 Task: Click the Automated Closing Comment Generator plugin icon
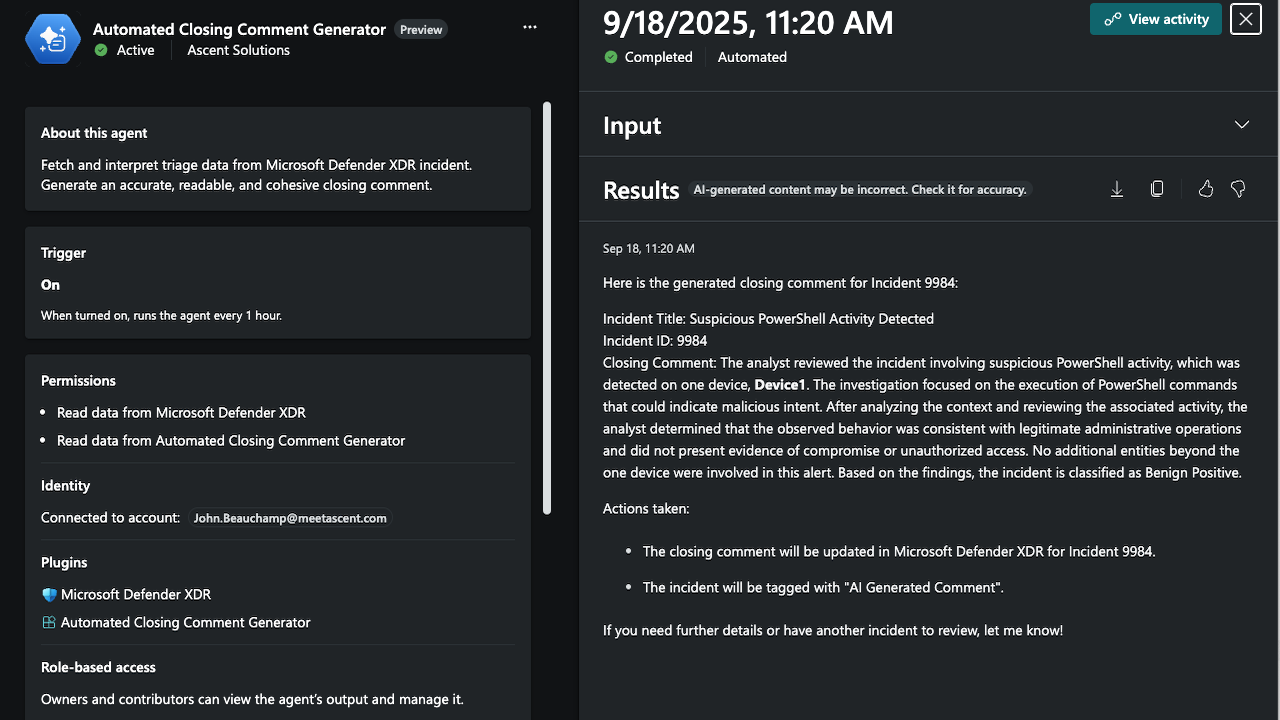[49, 623]
